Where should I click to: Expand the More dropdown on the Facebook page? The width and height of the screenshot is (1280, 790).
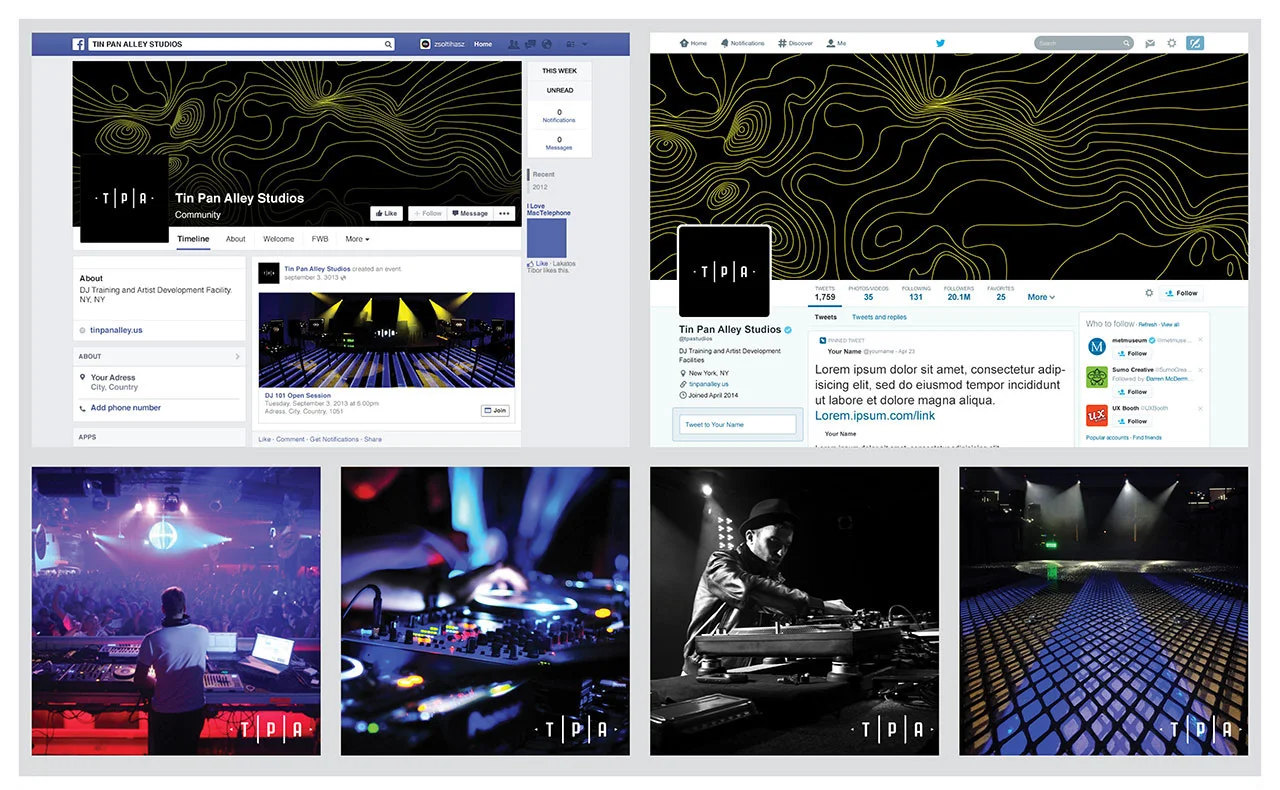[x=357, y=239]
